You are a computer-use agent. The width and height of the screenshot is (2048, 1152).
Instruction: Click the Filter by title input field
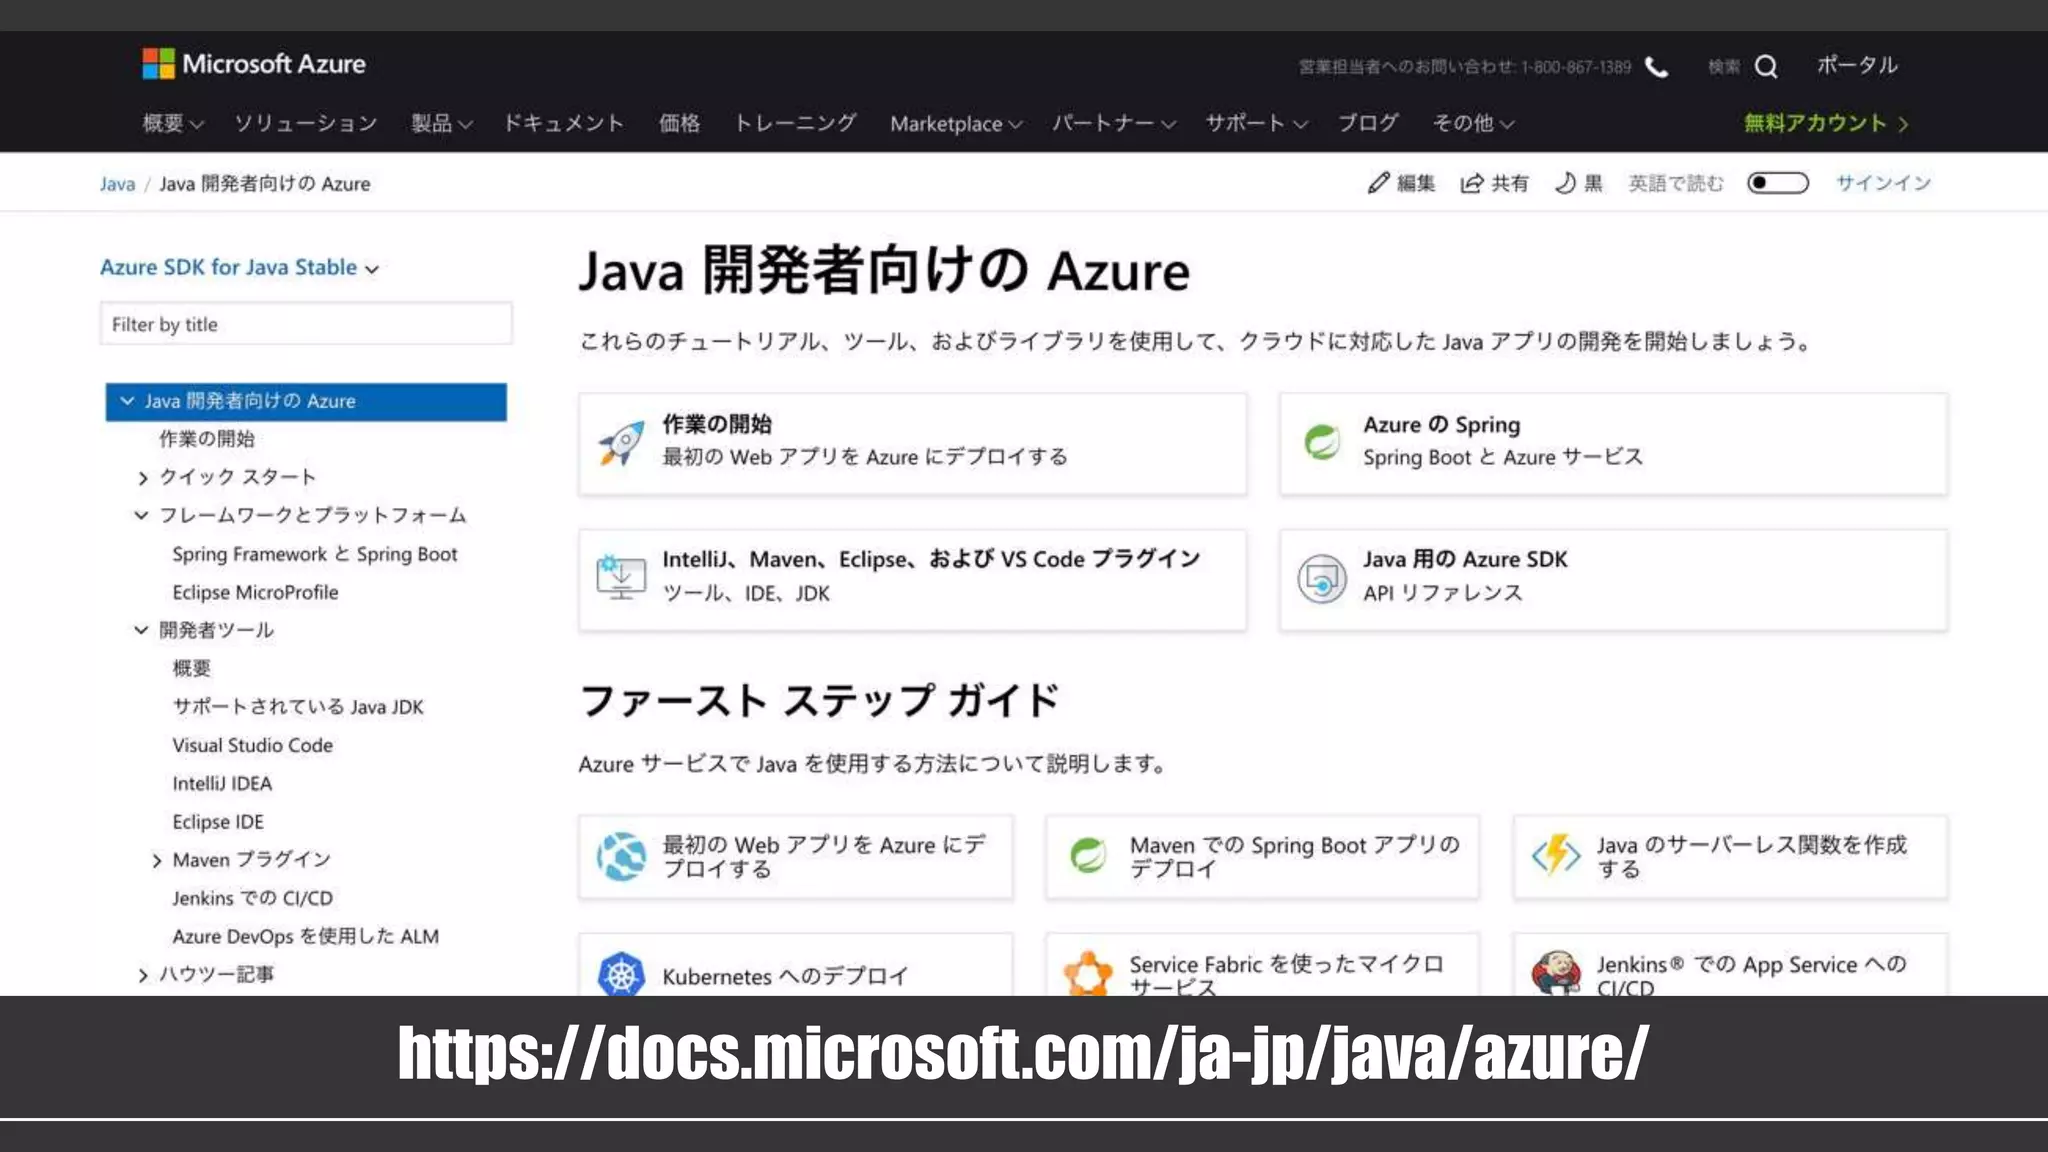[x=306, y=324]
